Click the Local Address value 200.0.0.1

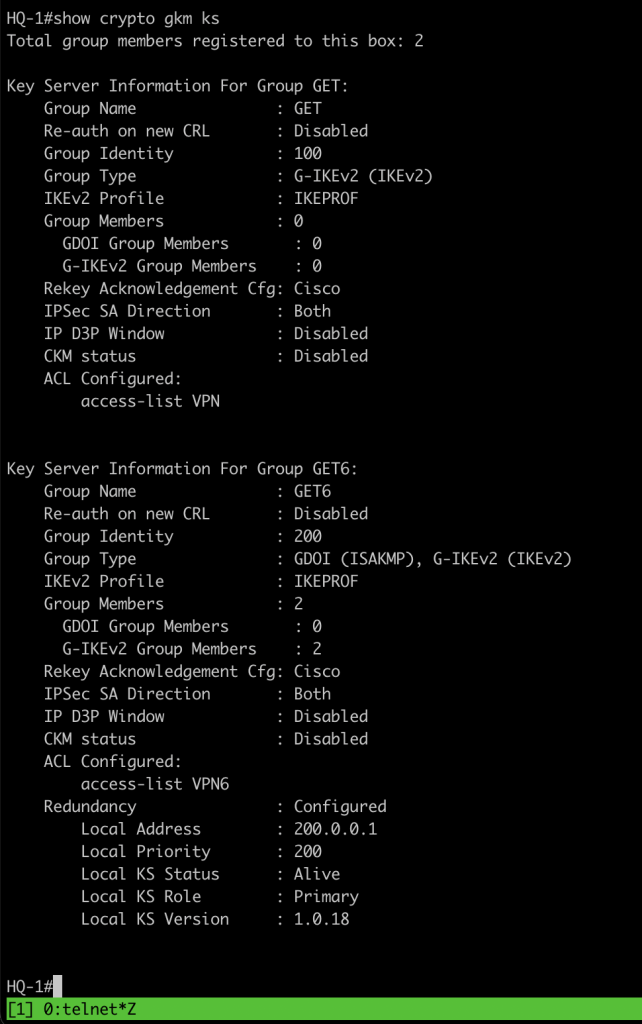pos(335,829)
